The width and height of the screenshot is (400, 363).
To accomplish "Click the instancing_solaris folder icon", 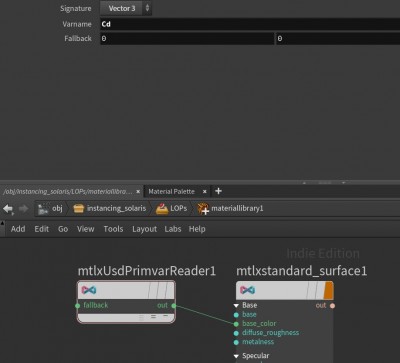I will (x=79, y=209).
